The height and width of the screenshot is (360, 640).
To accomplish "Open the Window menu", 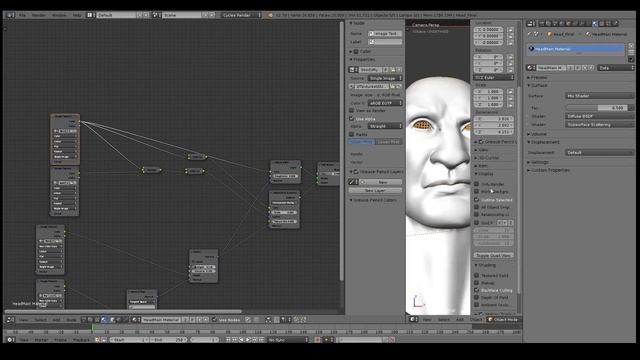I will [x=59, y=15].
